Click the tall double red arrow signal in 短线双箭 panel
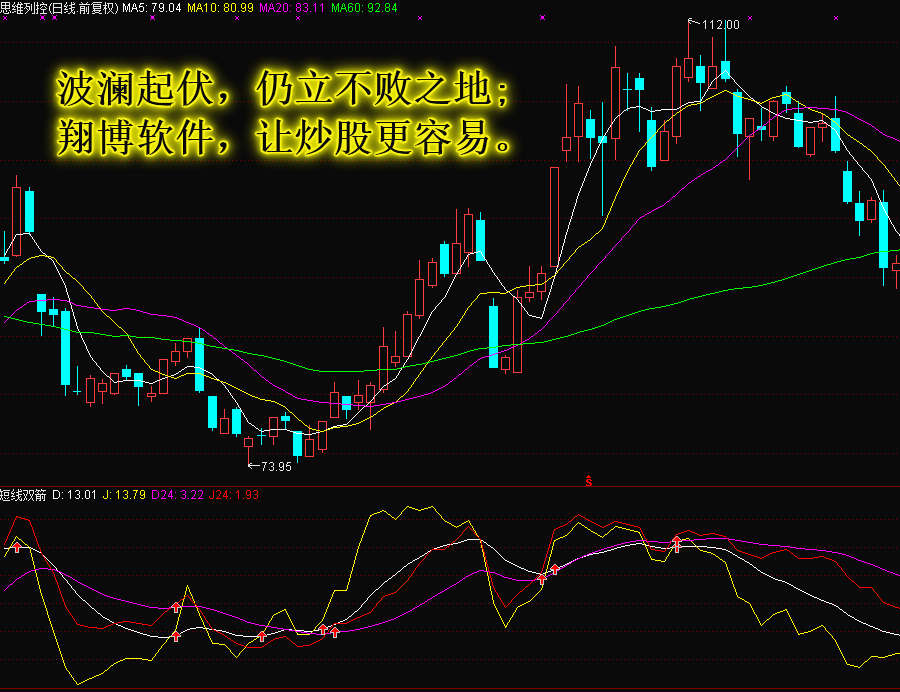 click(x=677, y=544)
